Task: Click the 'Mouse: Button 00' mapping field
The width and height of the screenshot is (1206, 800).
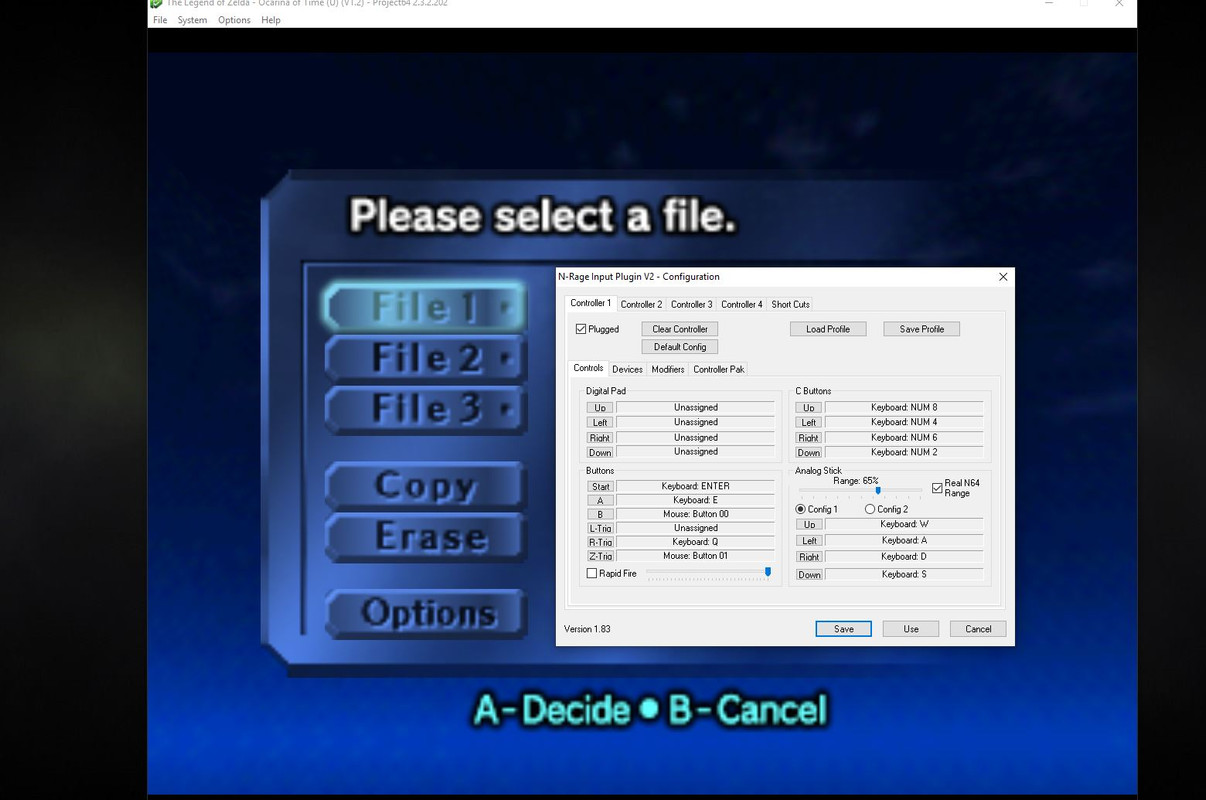Action: [696, 515]
